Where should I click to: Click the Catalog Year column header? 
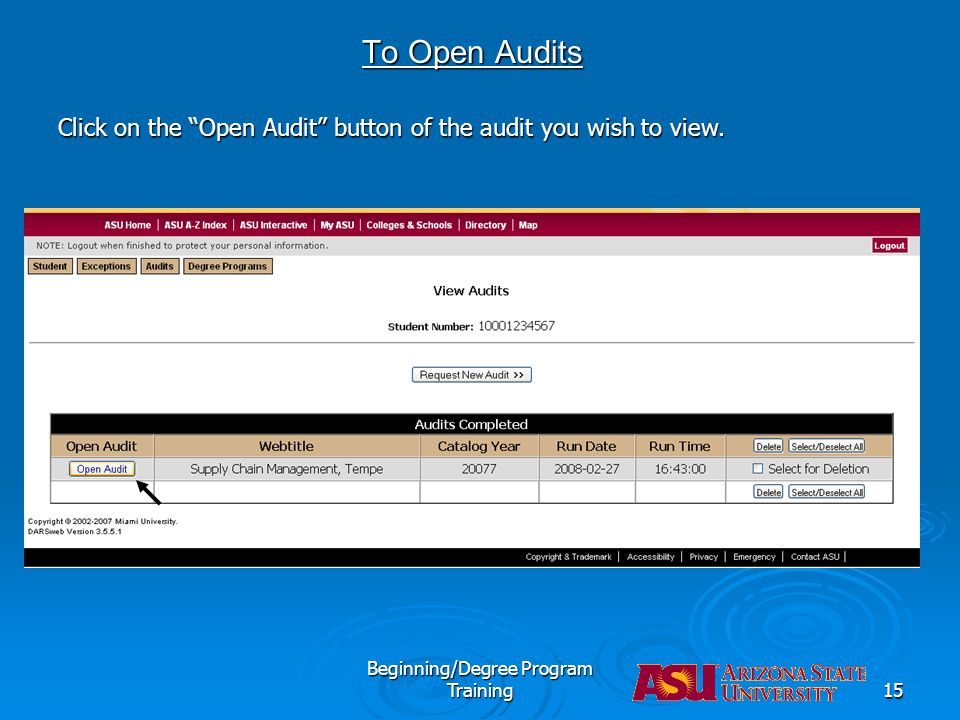coord(479,446)
